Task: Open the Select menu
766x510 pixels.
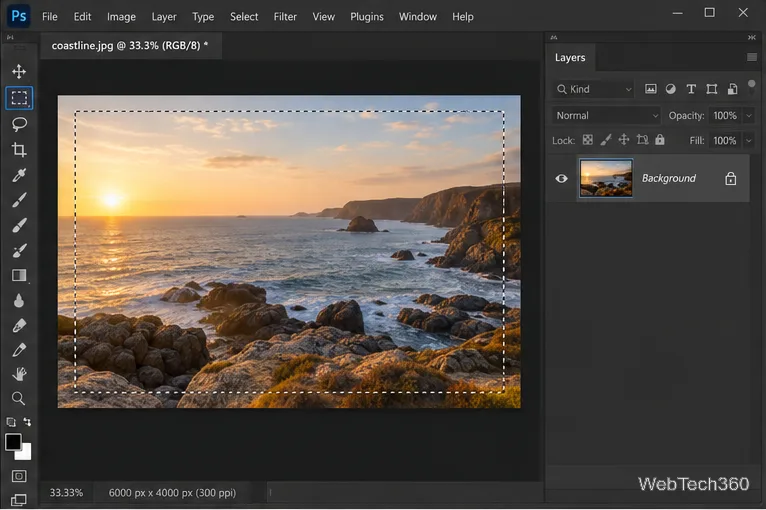Action: click(x=244, y=17)
